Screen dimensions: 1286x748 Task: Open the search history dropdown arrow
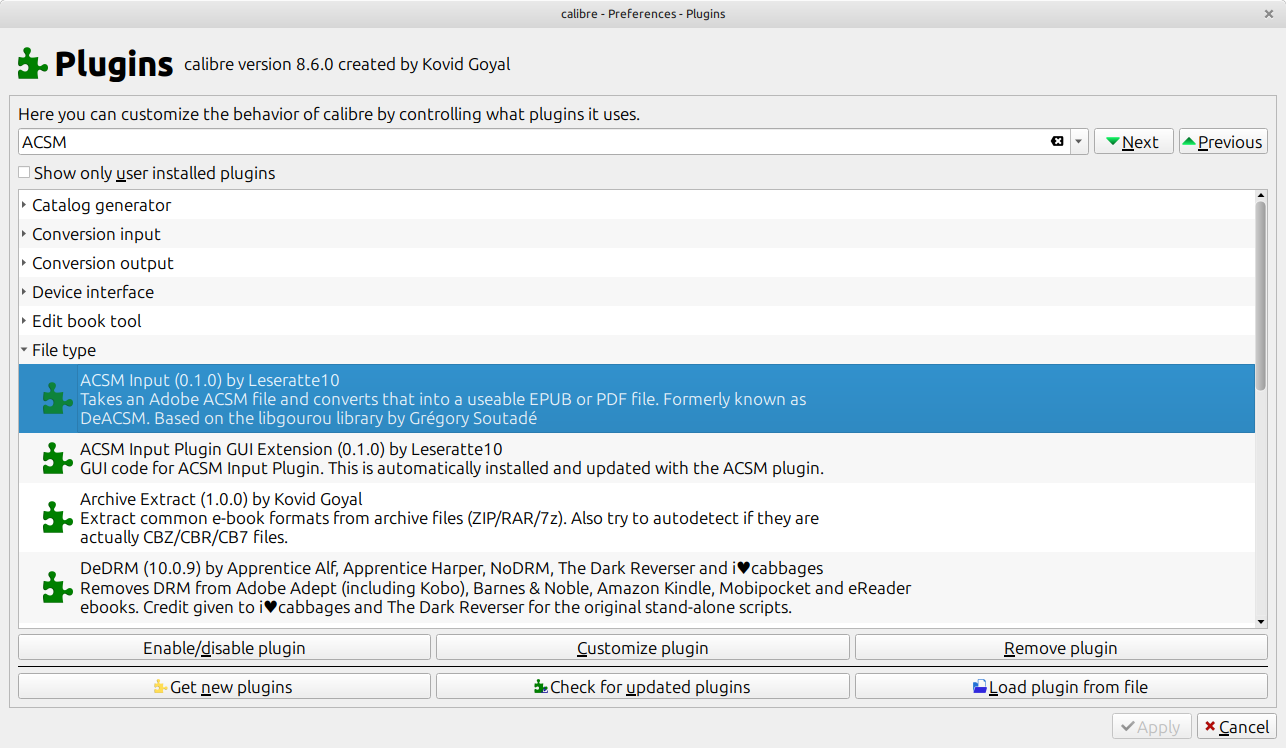[x=1079, y=142]
